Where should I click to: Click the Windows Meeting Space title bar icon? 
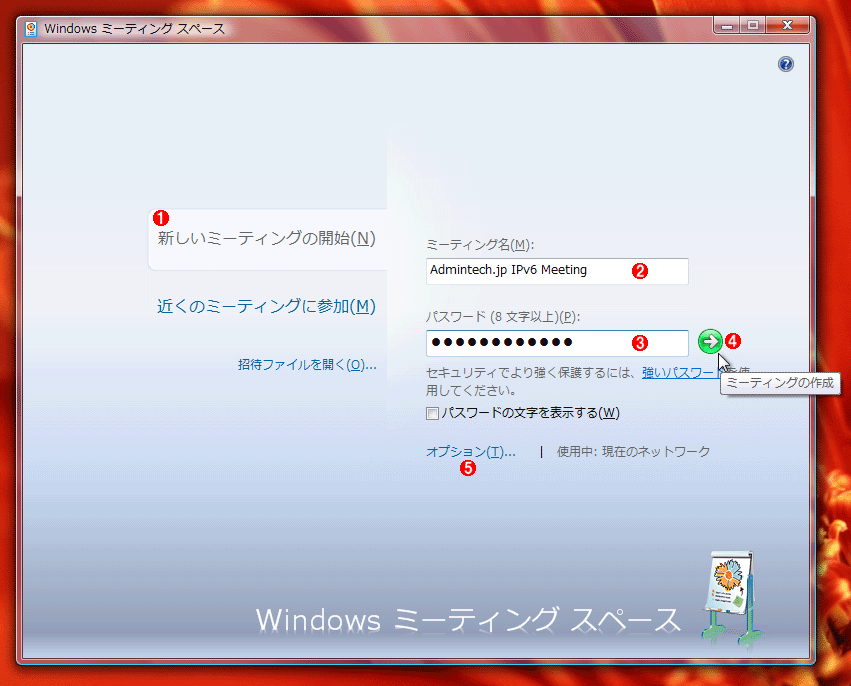[x=31, y=29]
